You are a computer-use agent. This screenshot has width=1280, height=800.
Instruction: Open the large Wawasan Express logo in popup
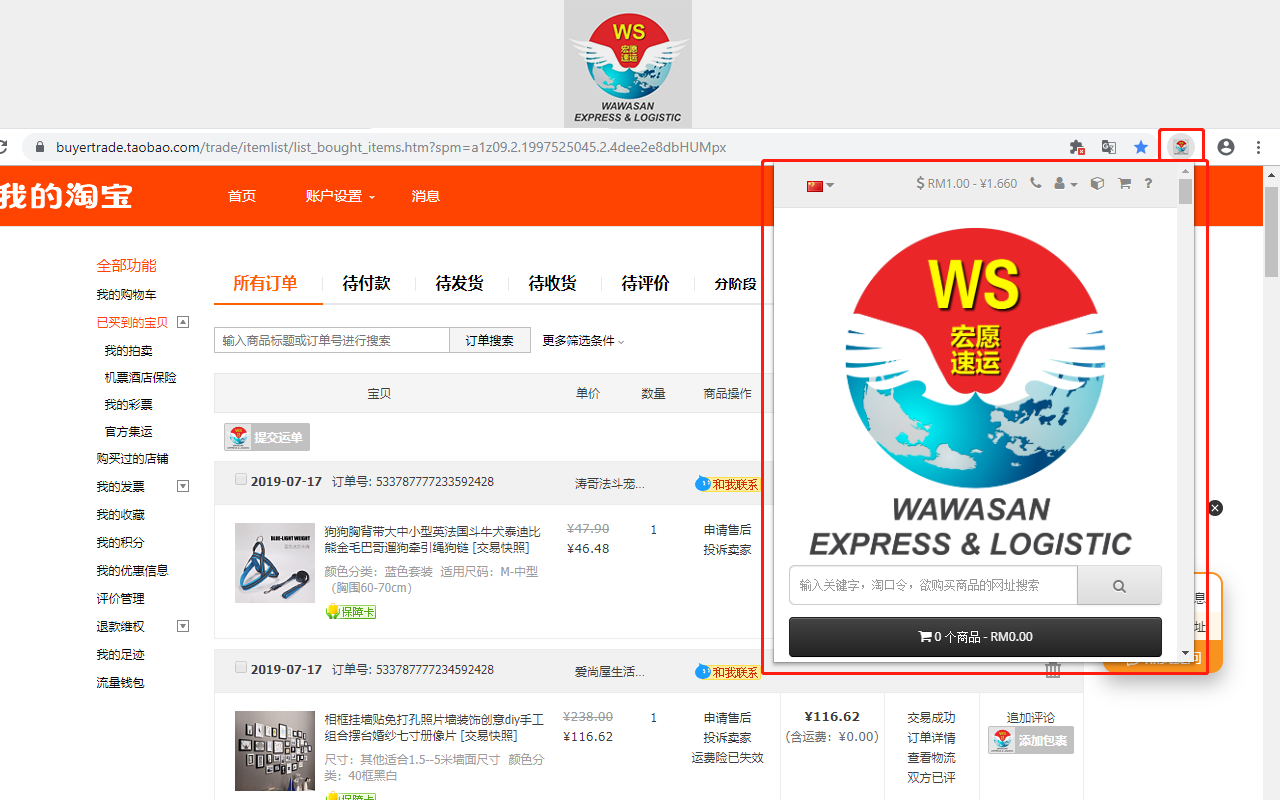[970, 390]
